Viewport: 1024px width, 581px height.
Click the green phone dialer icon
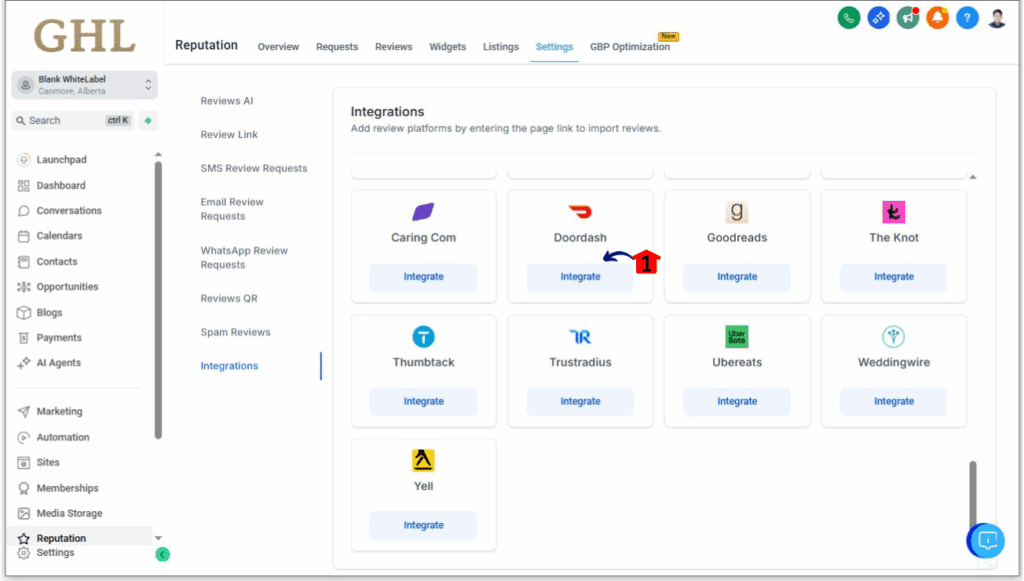tap(848, 18)
